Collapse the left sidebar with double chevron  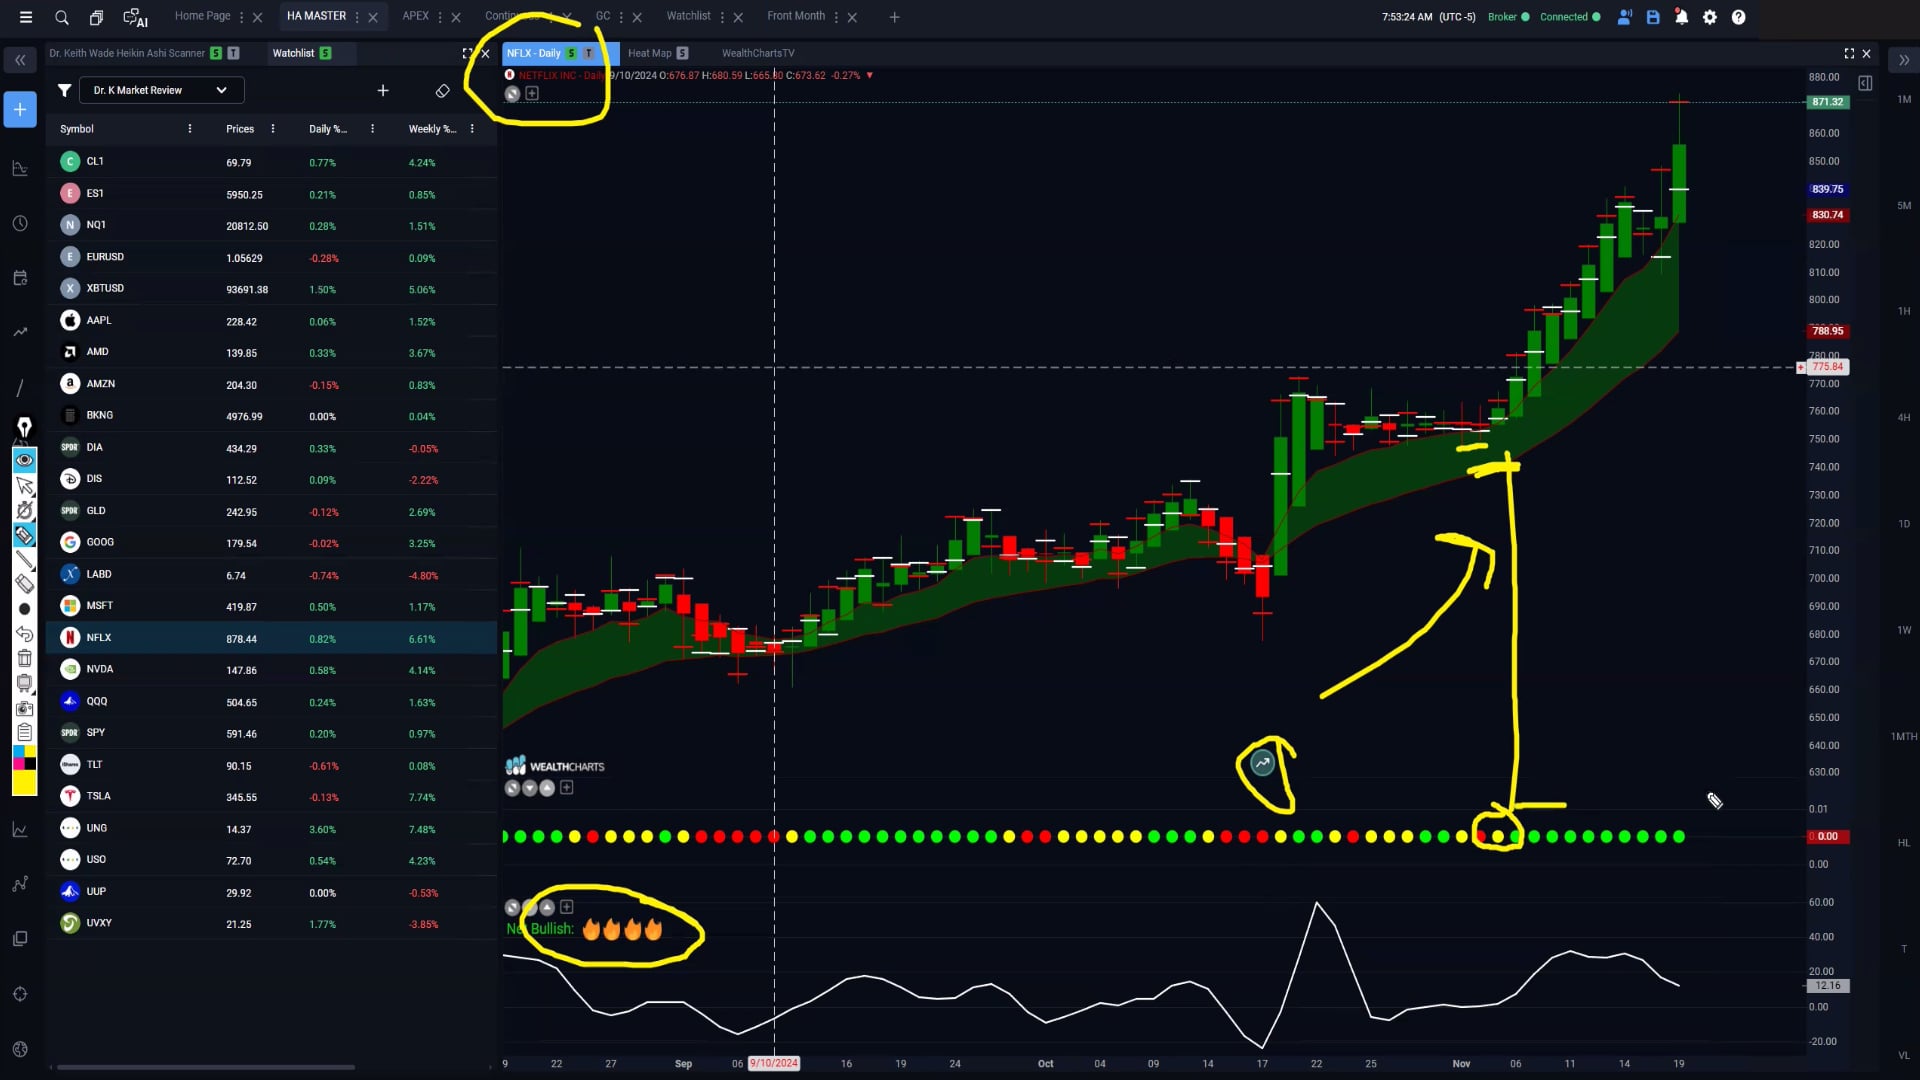pyautogui.click(x=20, y=60)
